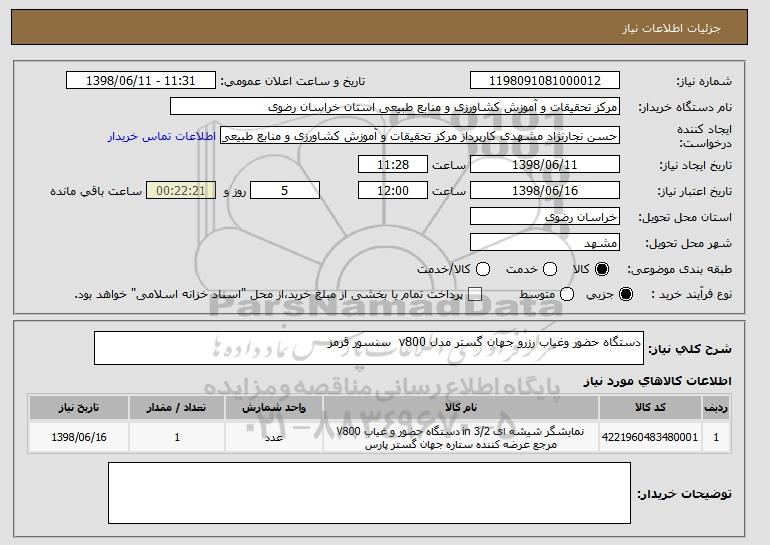Click the واحد شمارش column header
Viewport: 770px width, 545px height.
pos(274,408)
